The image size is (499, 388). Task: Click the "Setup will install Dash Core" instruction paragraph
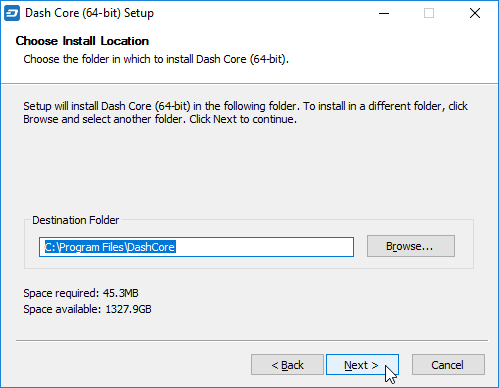[x=245, y=113]
